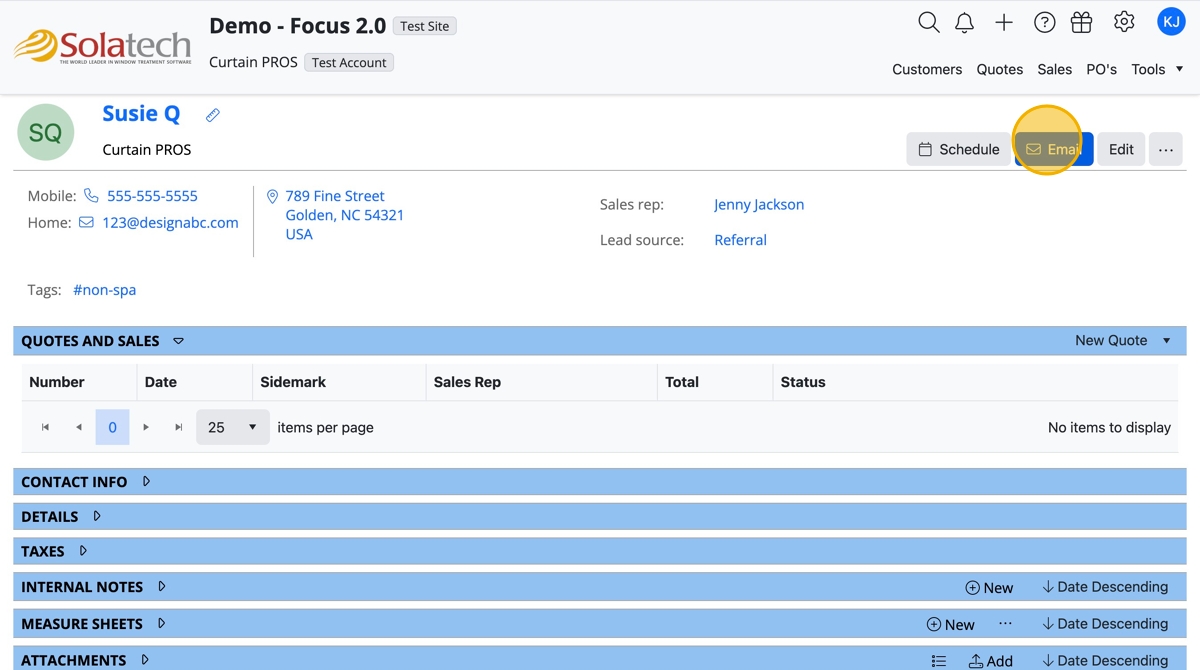Image resolution: width=1200 pixels, height=670 pixels.
Task: Click the three-dots more actions button
Action: (1166, 149)
